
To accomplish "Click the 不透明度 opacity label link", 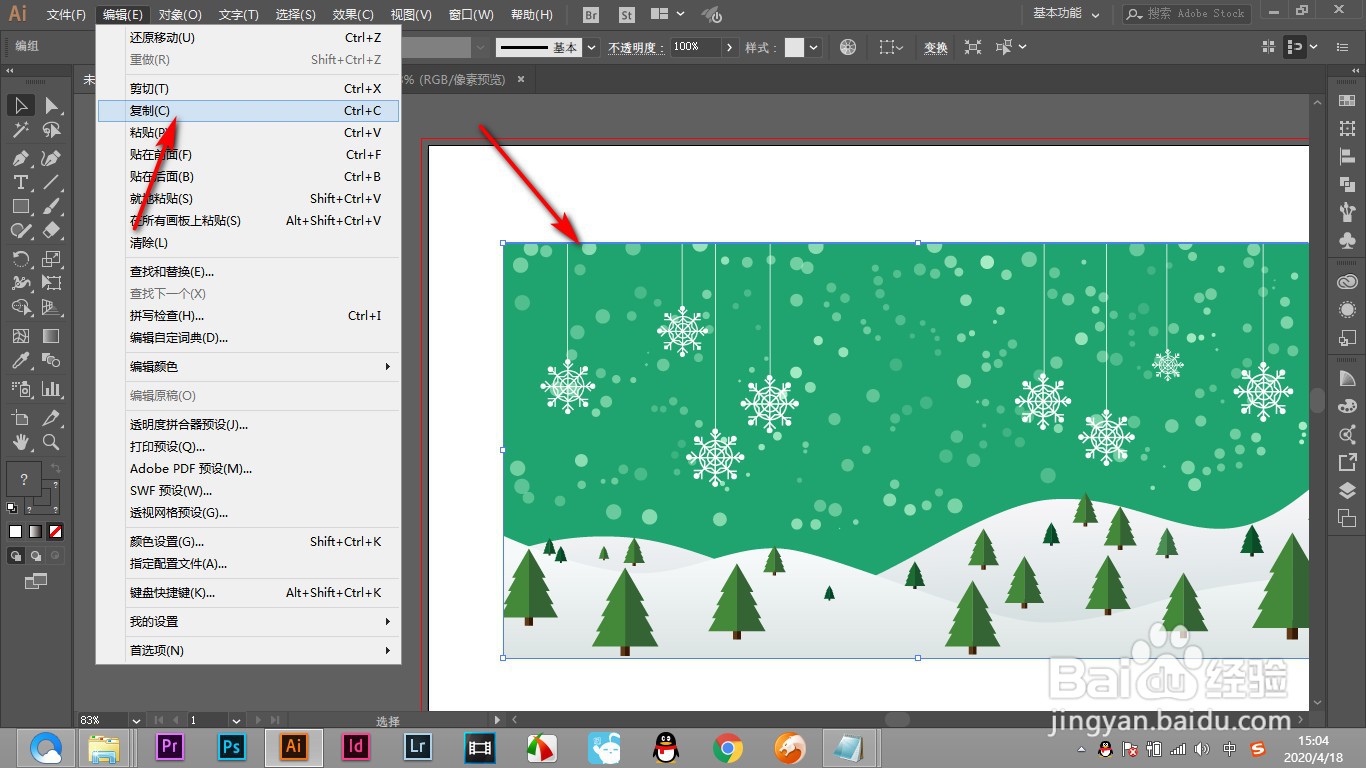I will 636,47.
